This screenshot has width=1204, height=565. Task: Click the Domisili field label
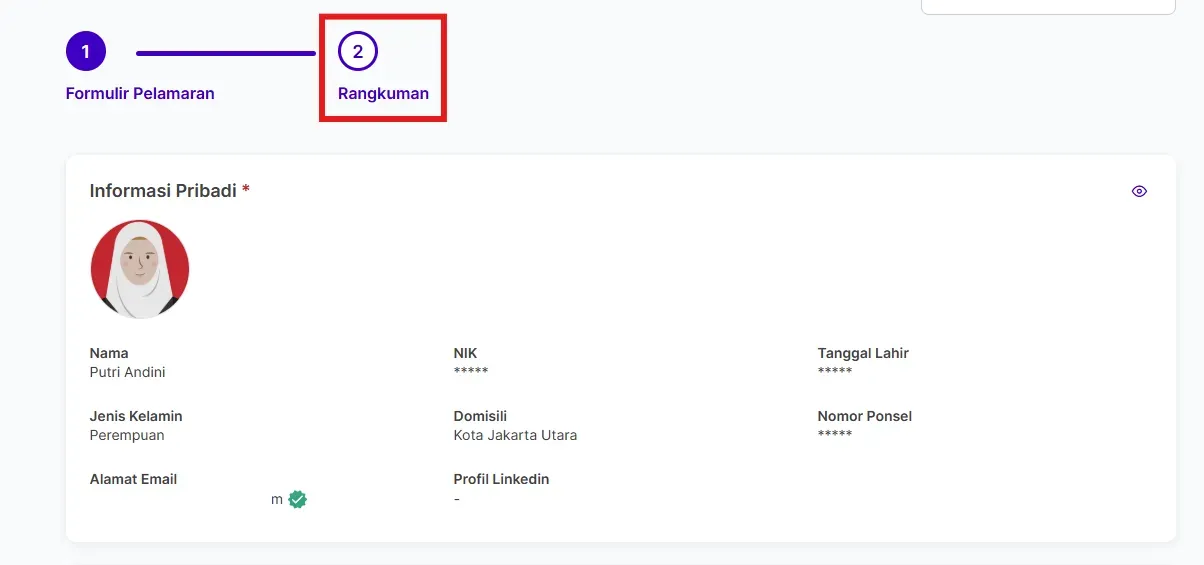(481, 416)
